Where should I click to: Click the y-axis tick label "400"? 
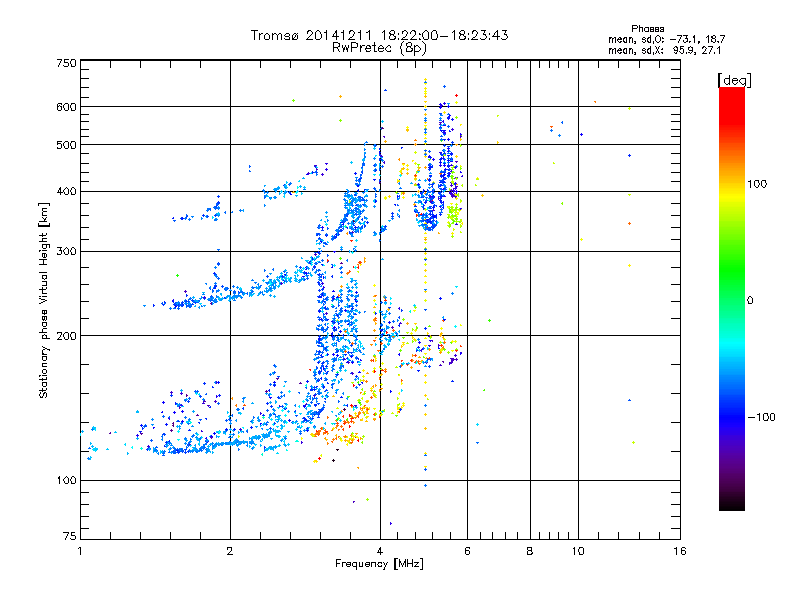(66, 192)
